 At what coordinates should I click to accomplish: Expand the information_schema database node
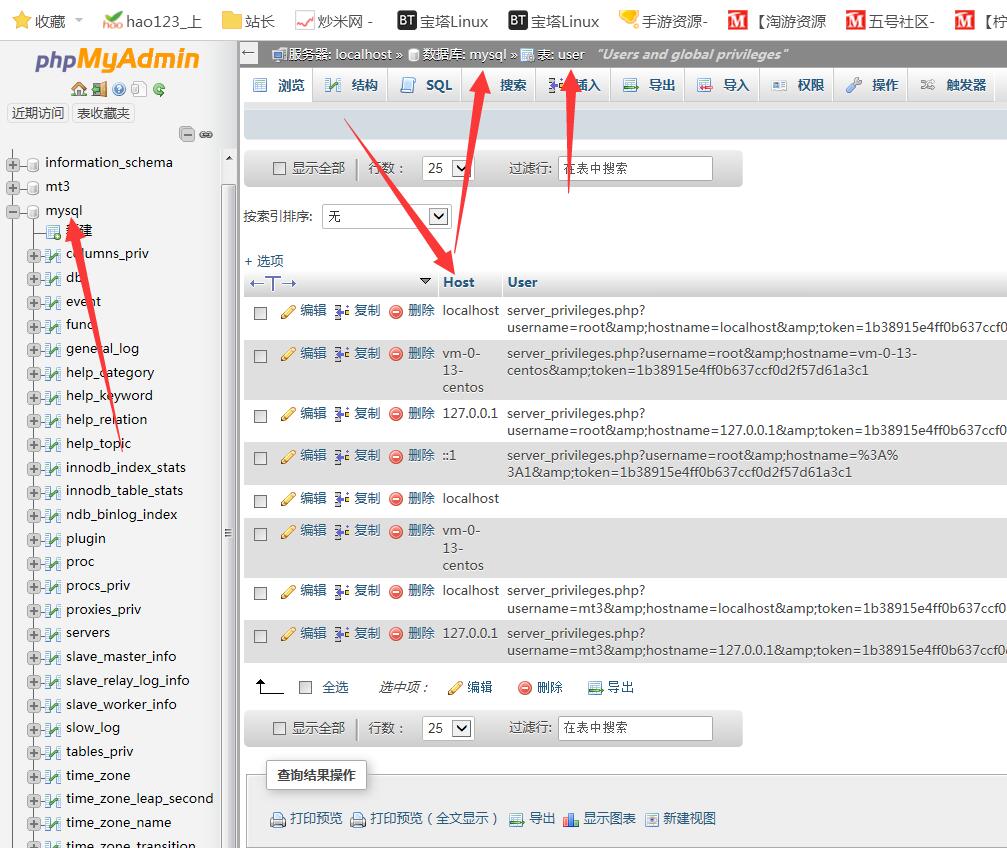(x=13, y=163)
